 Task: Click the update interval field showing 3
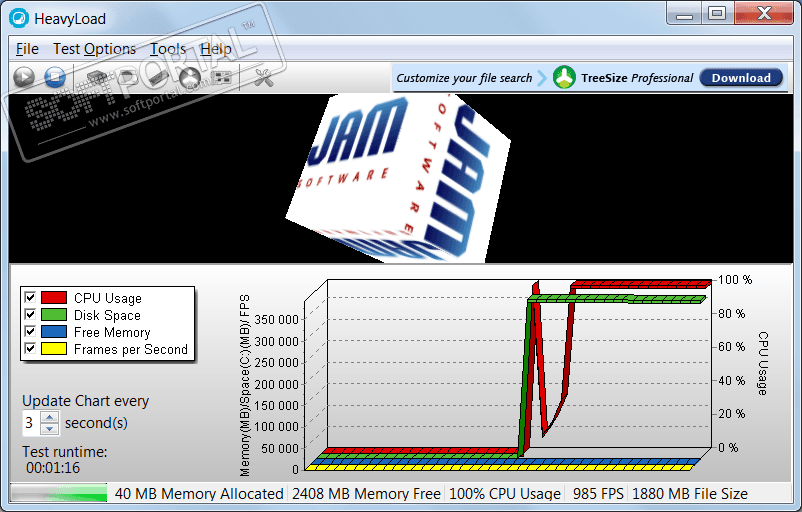[x=31, y=423]
